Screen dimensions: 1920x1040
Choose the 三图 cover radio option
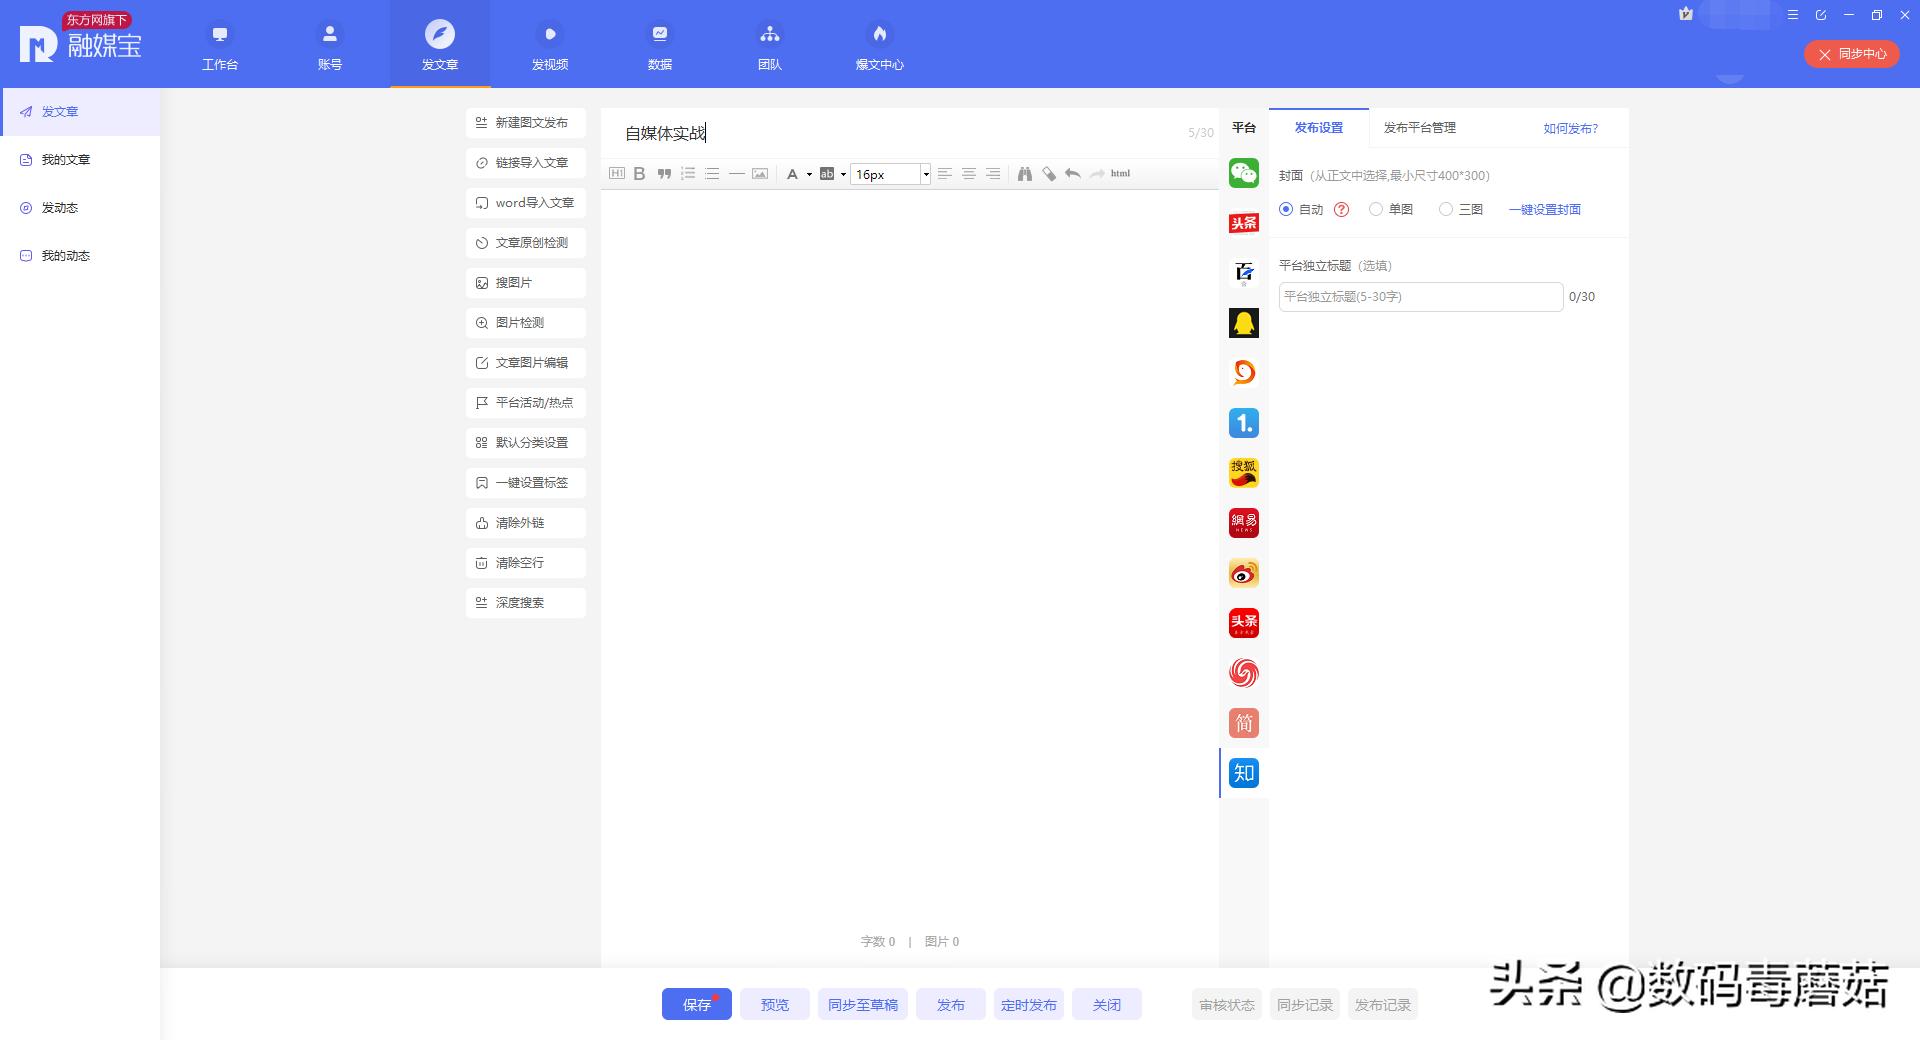click(1446, 209)
